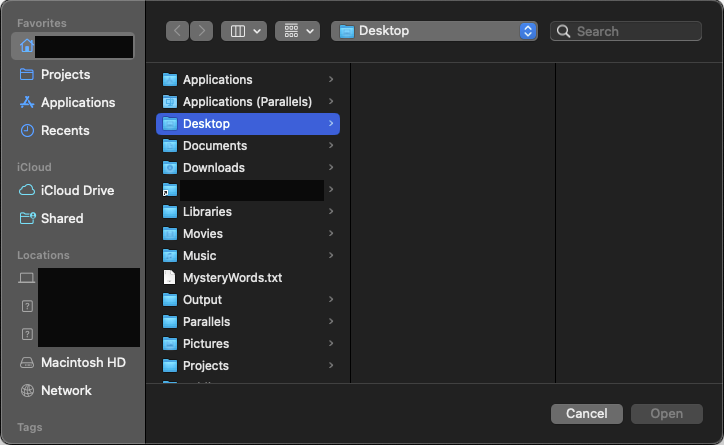Select the Shared folder in sidebar
Screen dimensions: 724x445
coord(62,219)
